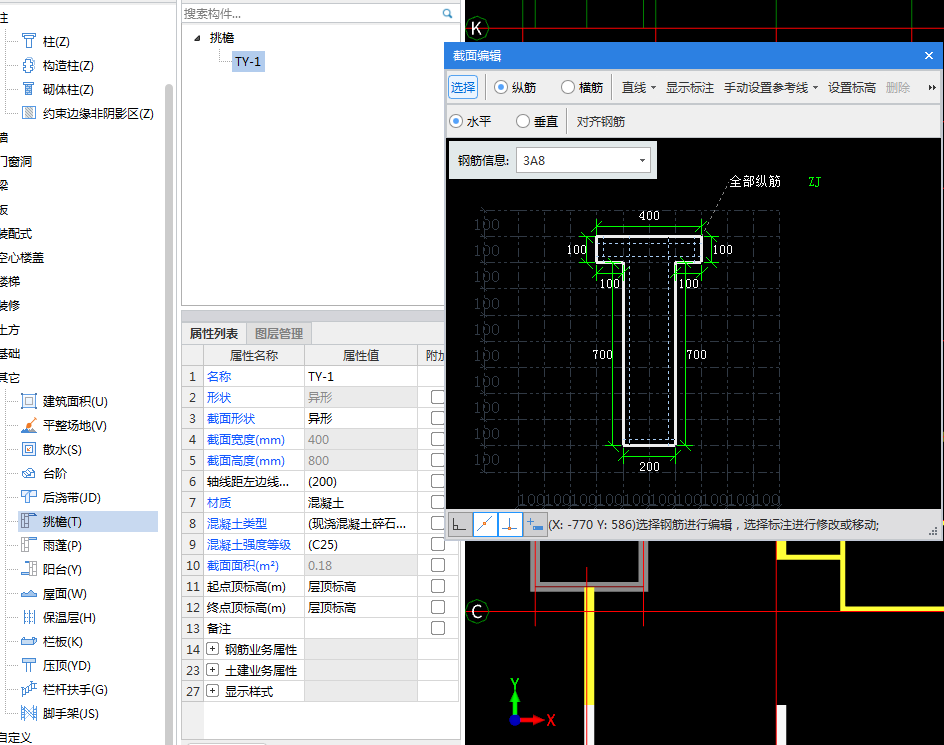Select the 约束边缘非阴影区(Z) icon
This screenshot has width=944, height=745.
[28, 113]
